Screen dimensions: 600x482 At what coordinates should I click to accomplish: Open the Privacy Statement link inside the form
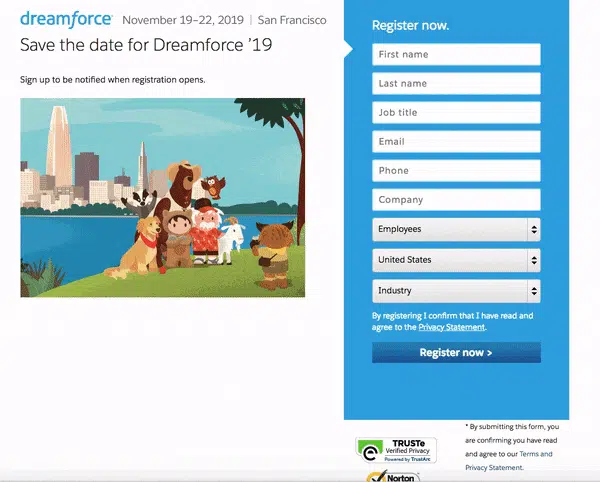tap(451, 327)
